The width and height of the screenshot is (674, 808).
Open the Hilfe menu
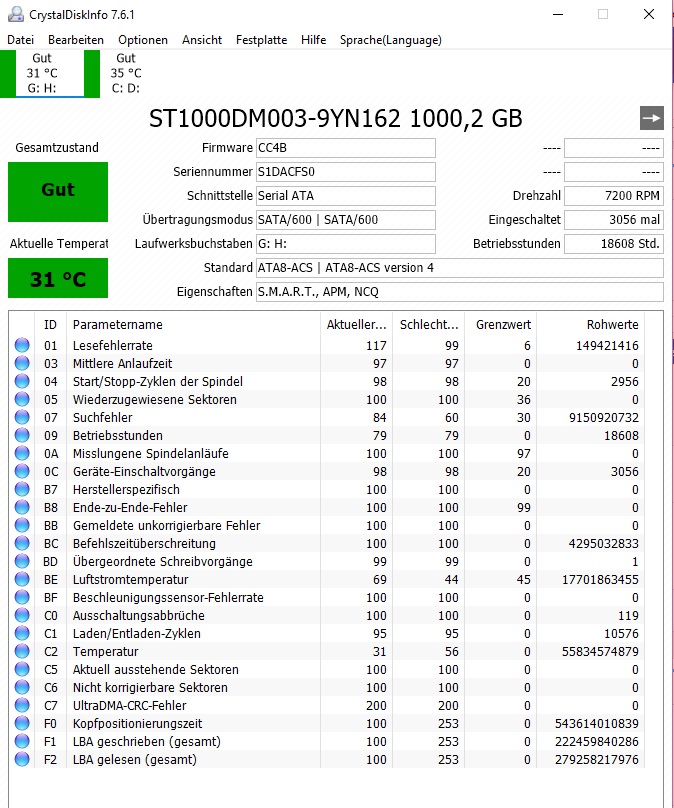(x=313, y=40)
